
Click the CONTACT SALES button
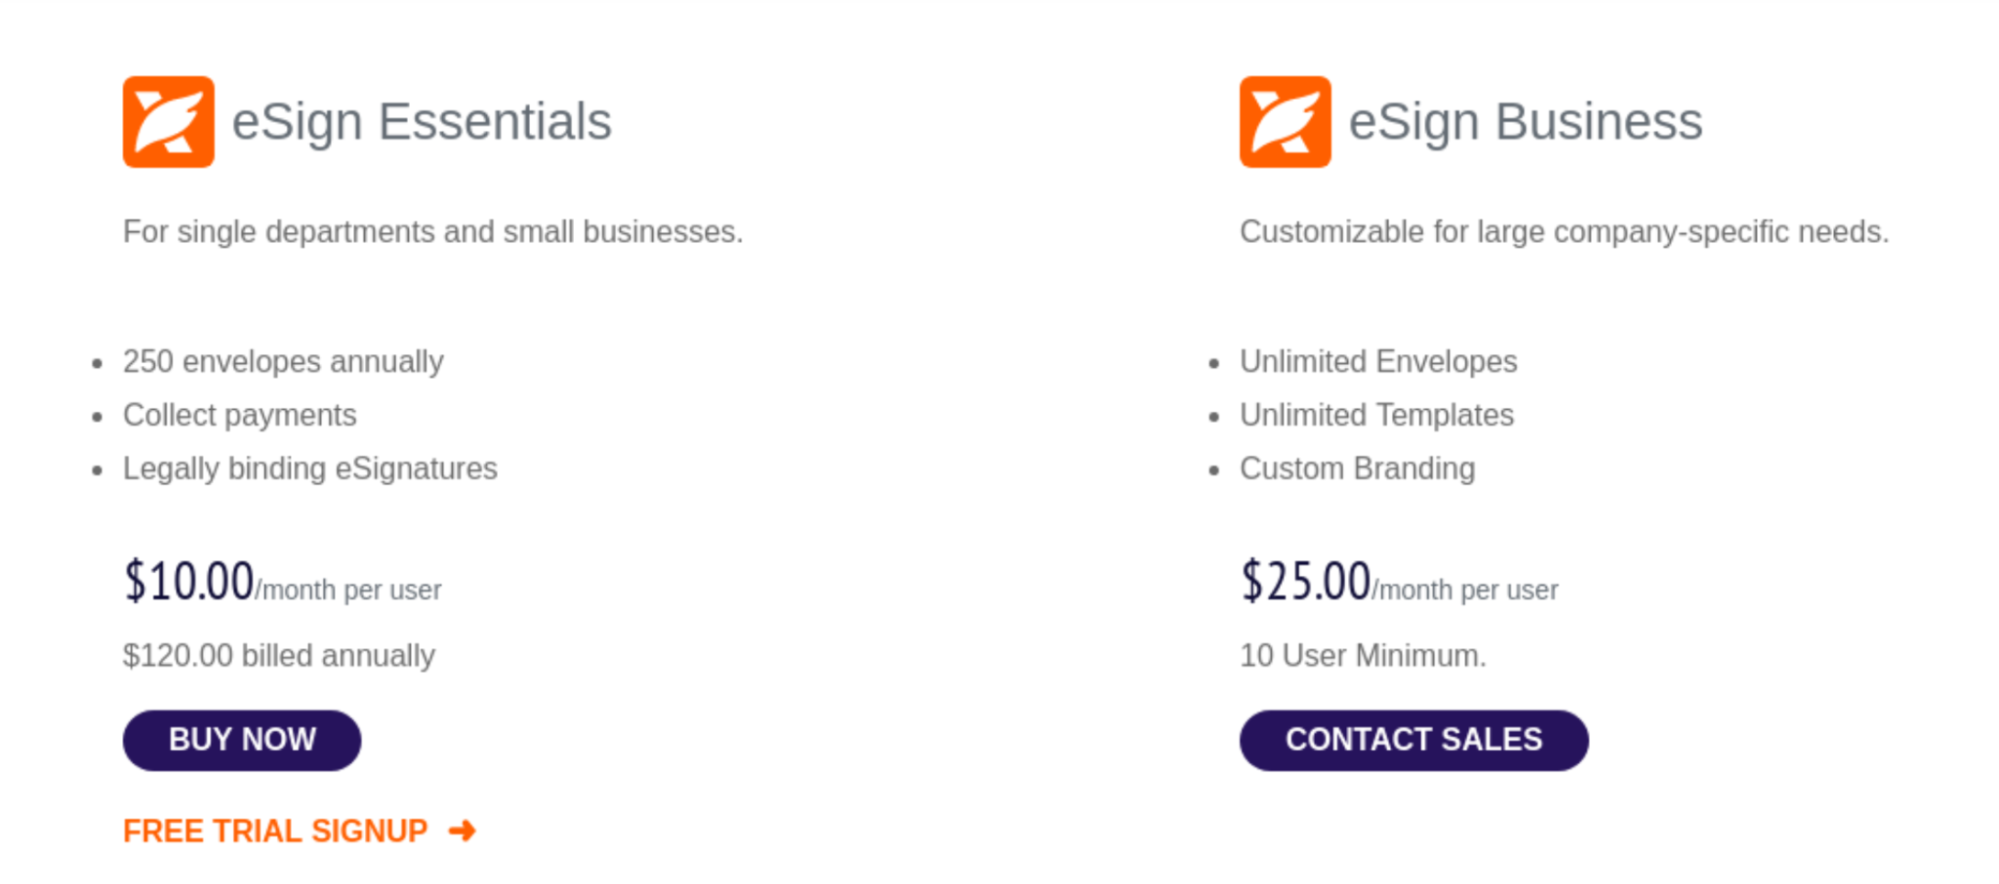[1413, 739]
